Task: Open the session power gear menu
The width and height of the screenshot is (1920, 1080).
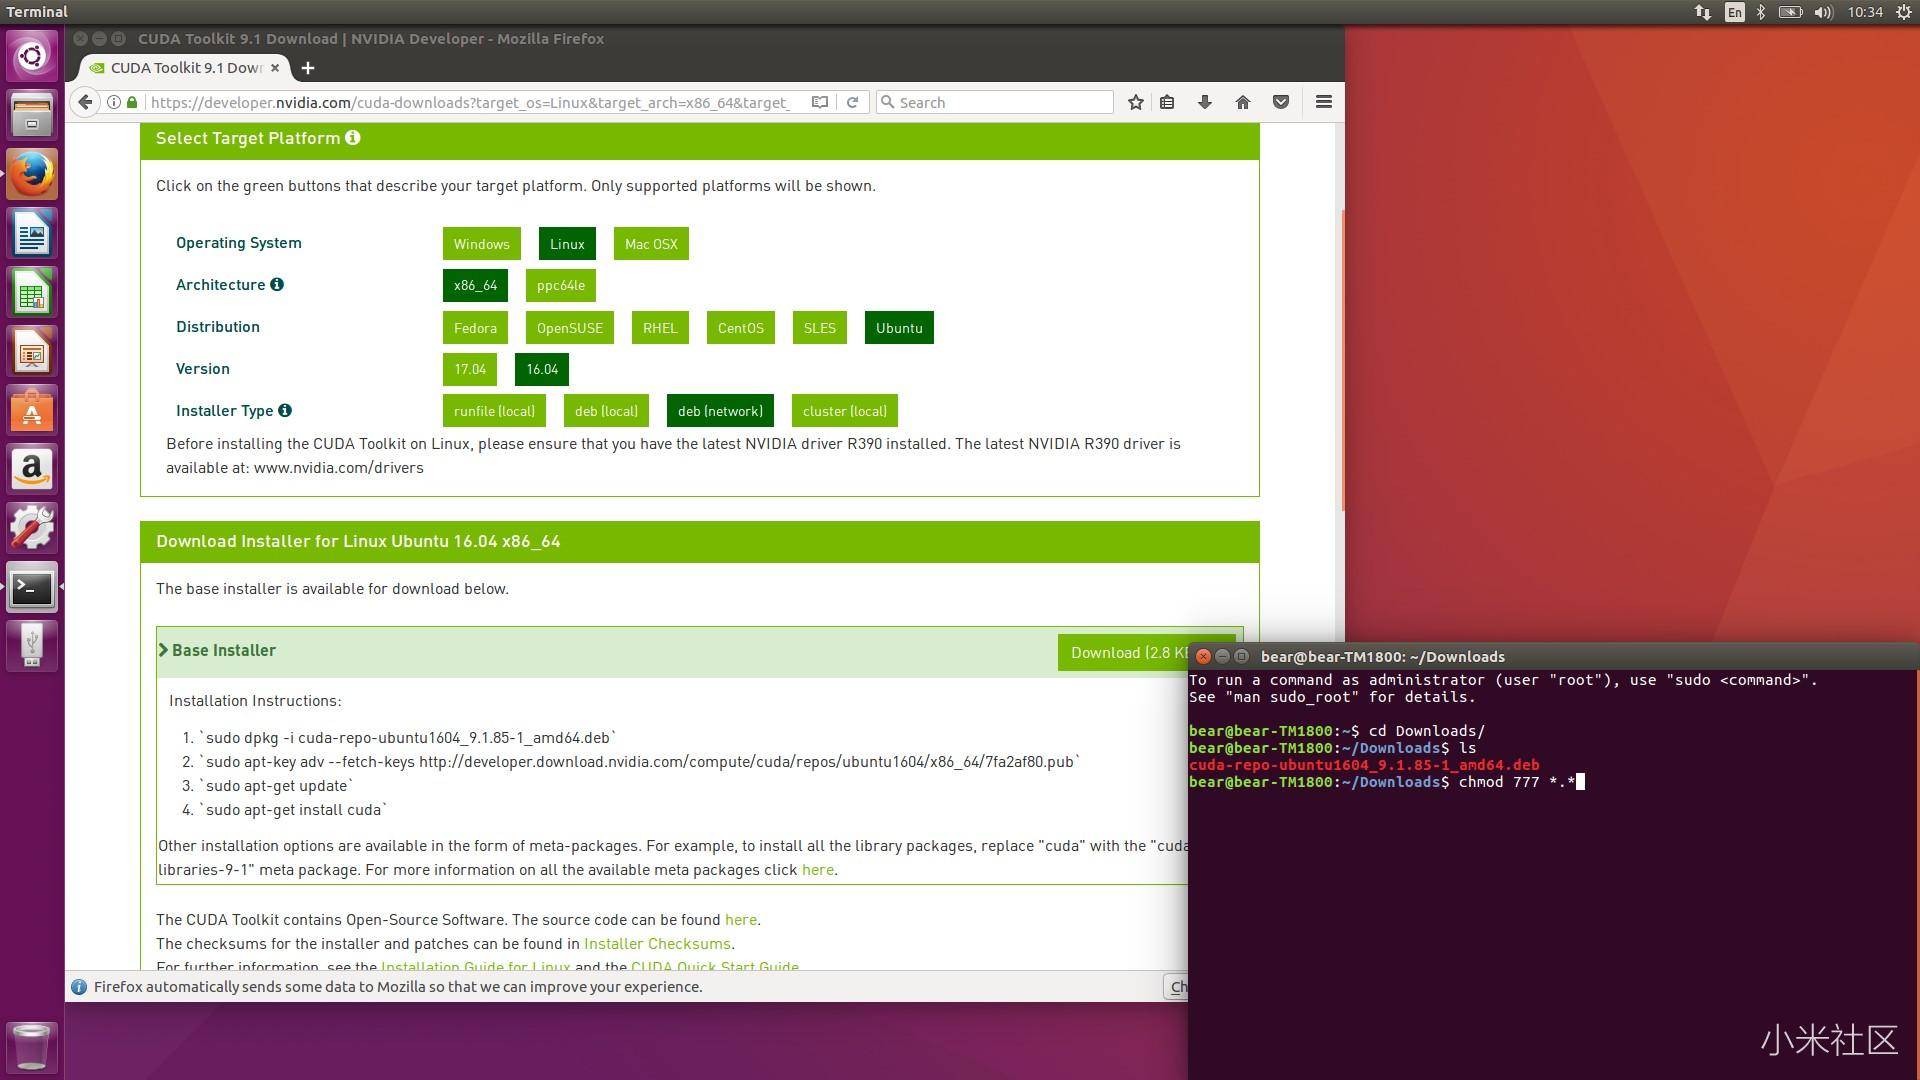Action: (1904, 12)
